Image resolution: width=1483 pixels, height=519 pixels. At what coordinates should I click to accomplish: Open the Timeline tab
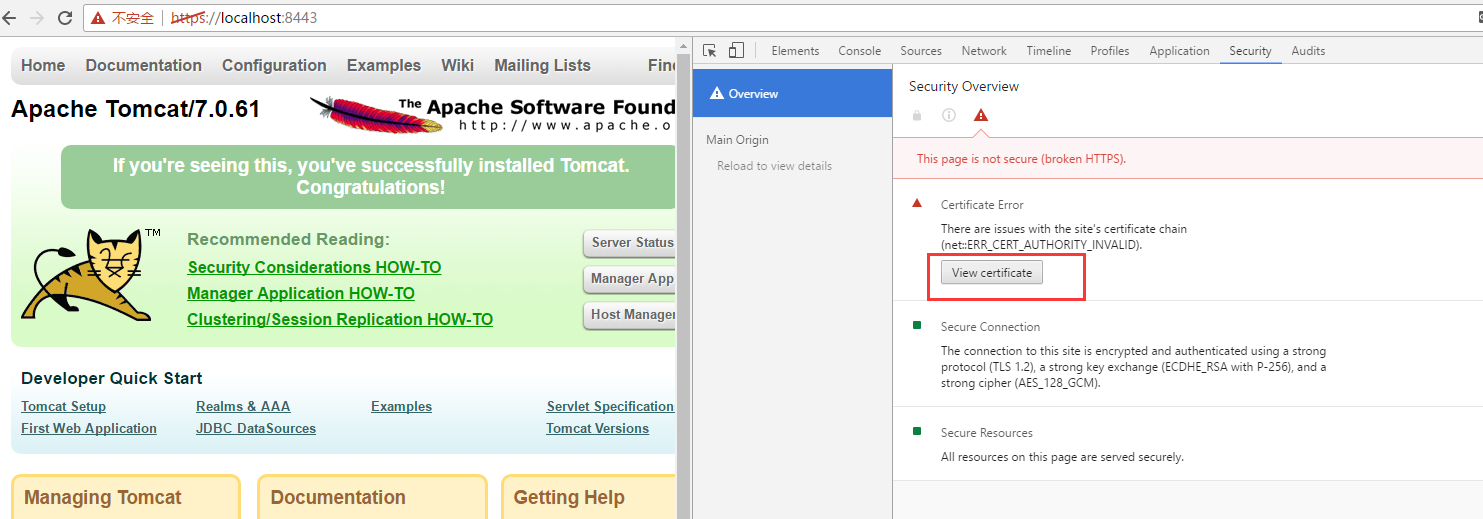tap(1049, 51)
